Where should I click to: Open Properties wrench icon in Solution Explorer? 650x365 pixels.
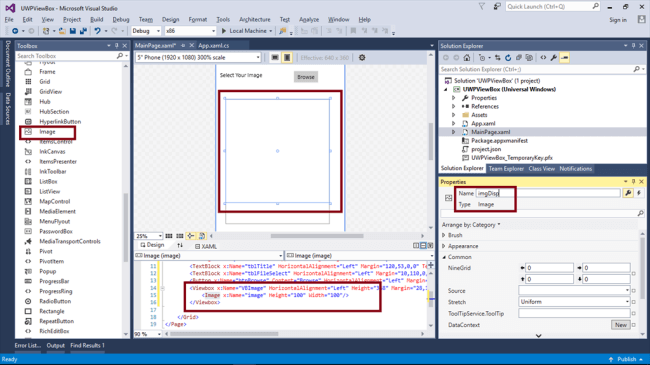[x=553, y=58]
